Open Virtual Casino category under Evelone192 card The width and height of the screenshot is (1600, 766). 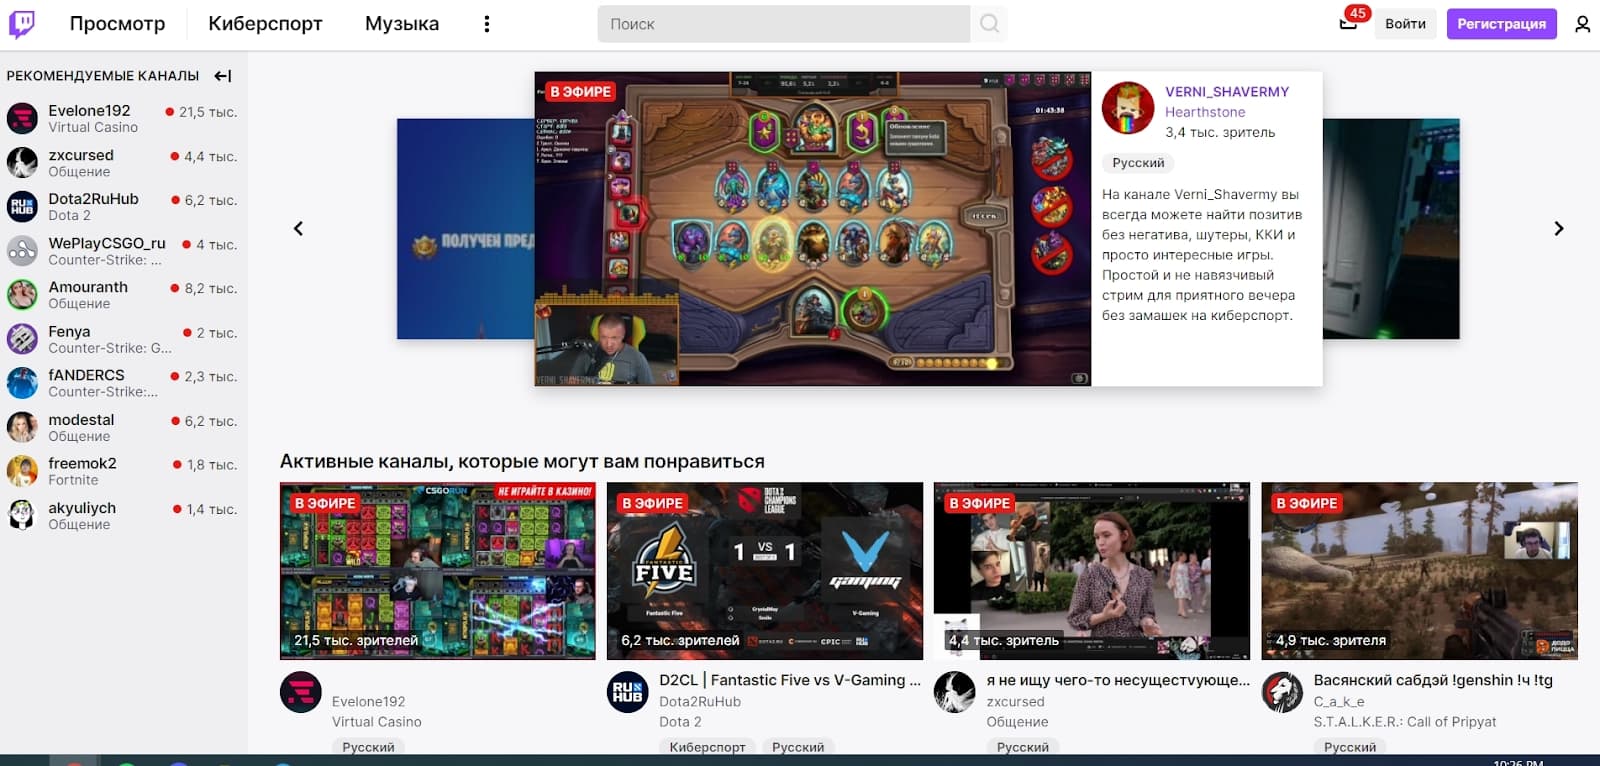tap(377, 722)
